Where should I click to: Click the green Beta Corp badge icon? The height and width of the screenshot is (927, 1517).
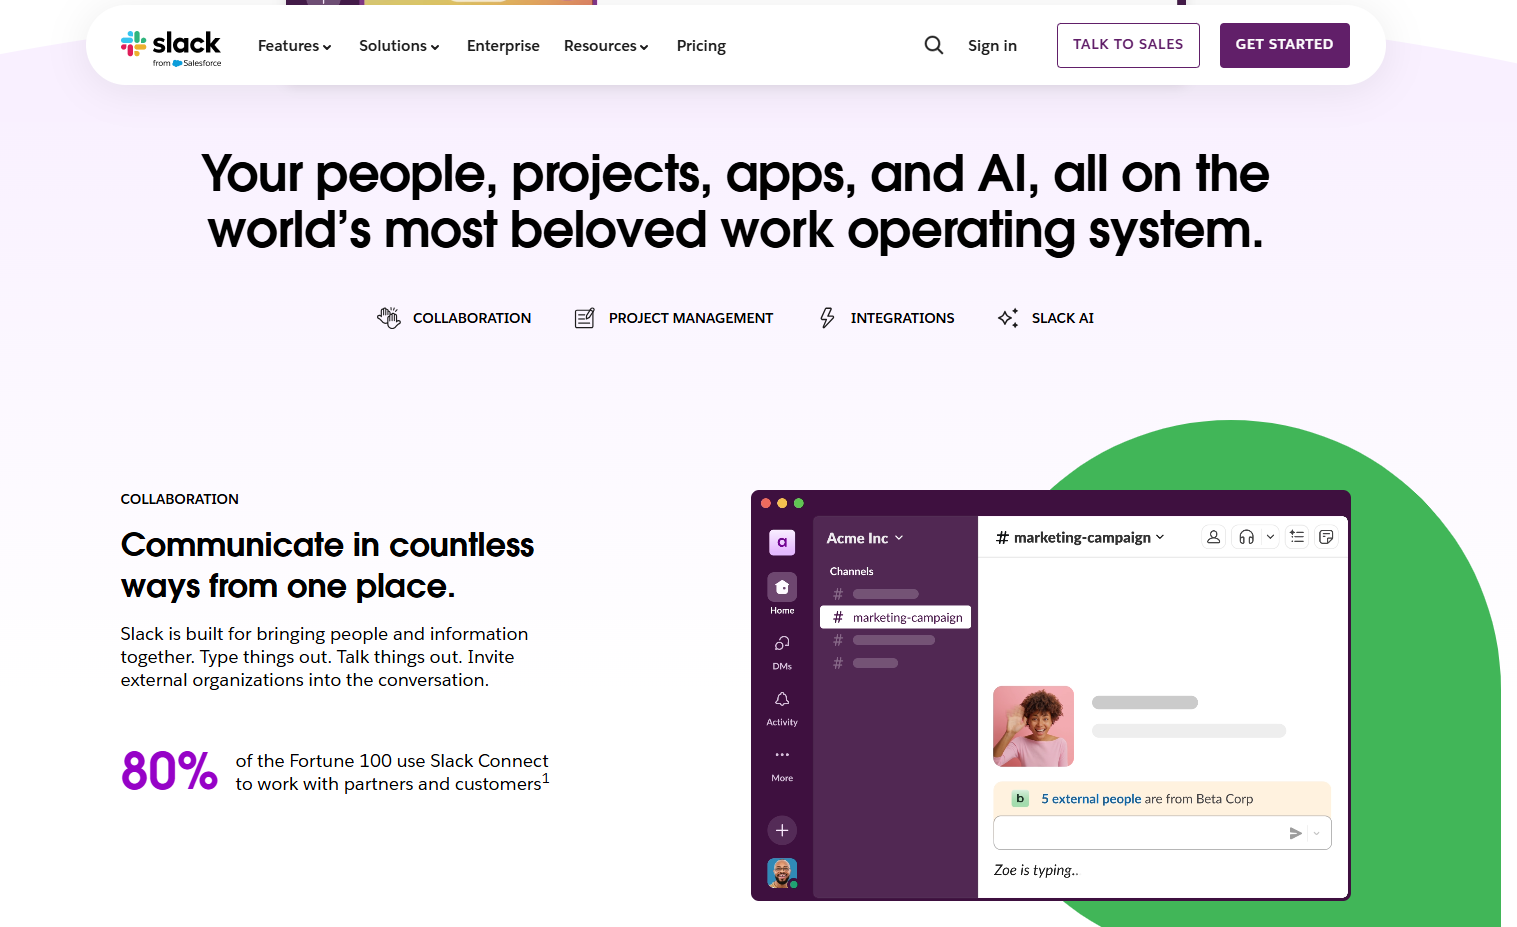tap(1020, 798)
